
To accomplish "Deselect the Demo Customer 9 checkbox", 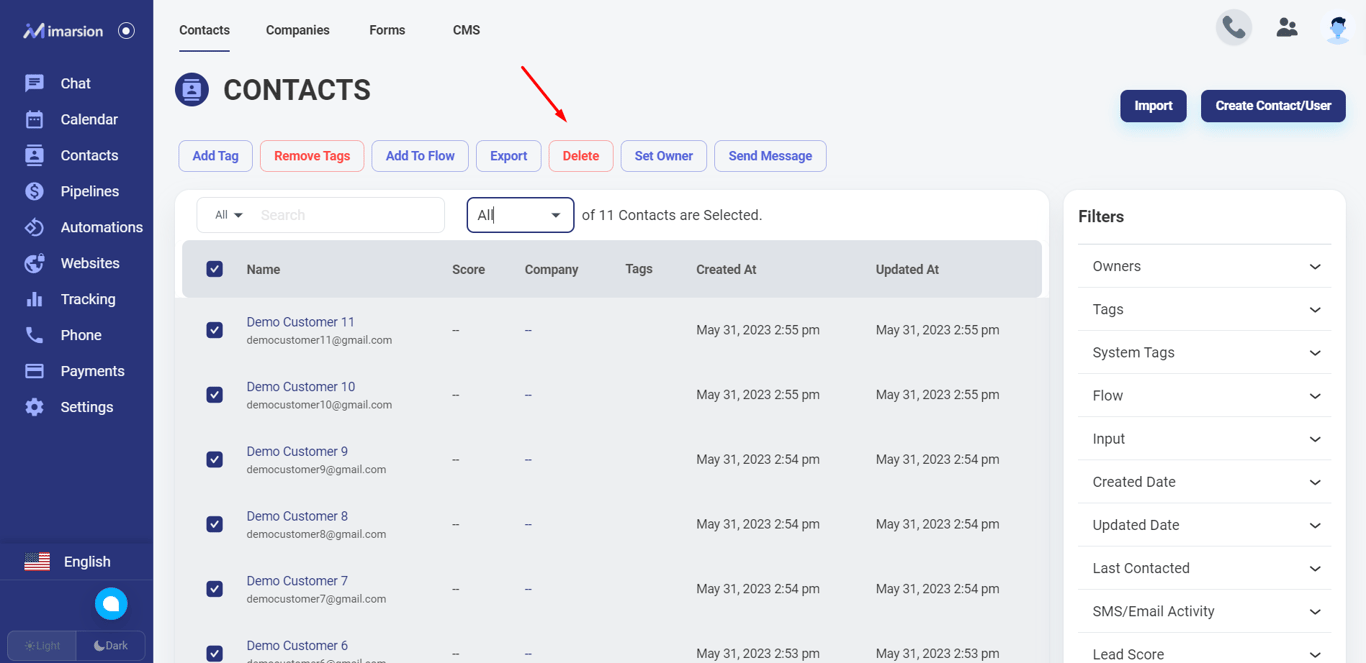I will pos(214,459).
